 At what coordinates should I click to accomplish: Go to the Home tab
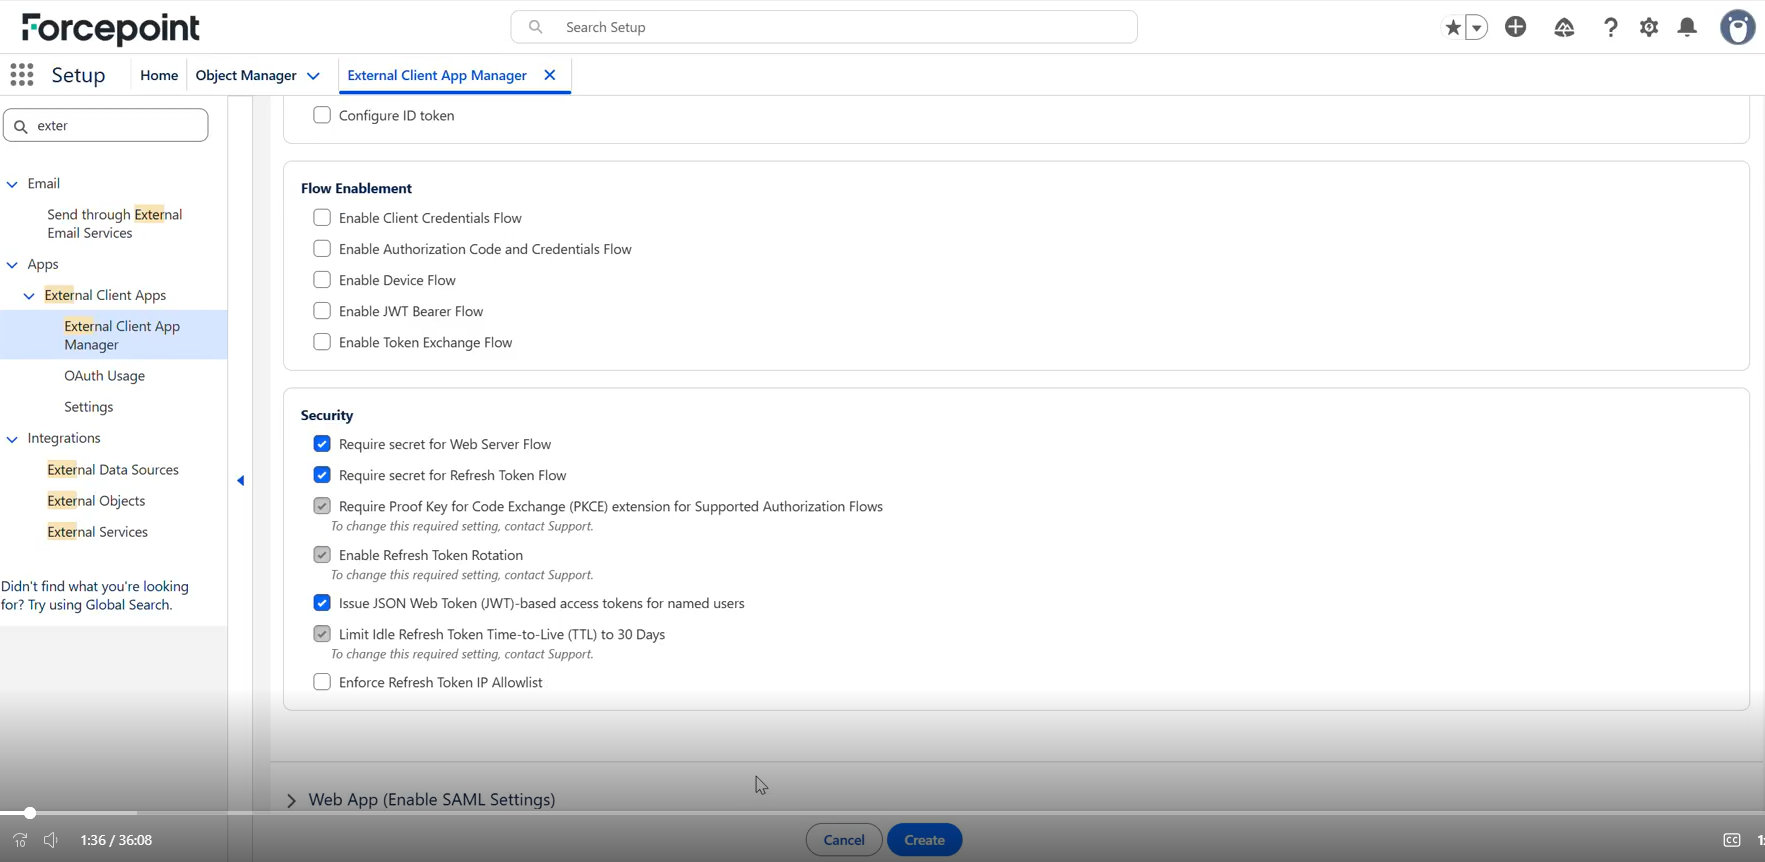click(159, 75)
